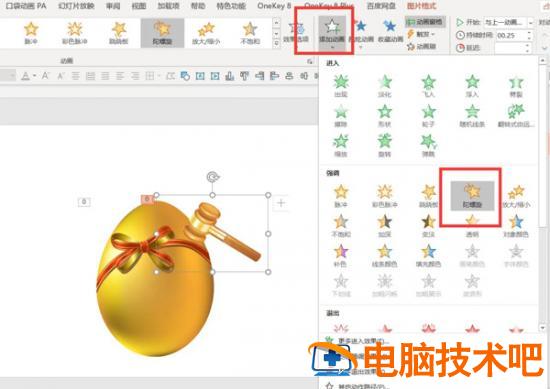The height and width of the screenshot is (389, 550).
Task: Choose 彩色脉冲 (Color Pulse) emphasis in dropdown gallery
Action: 385,196
